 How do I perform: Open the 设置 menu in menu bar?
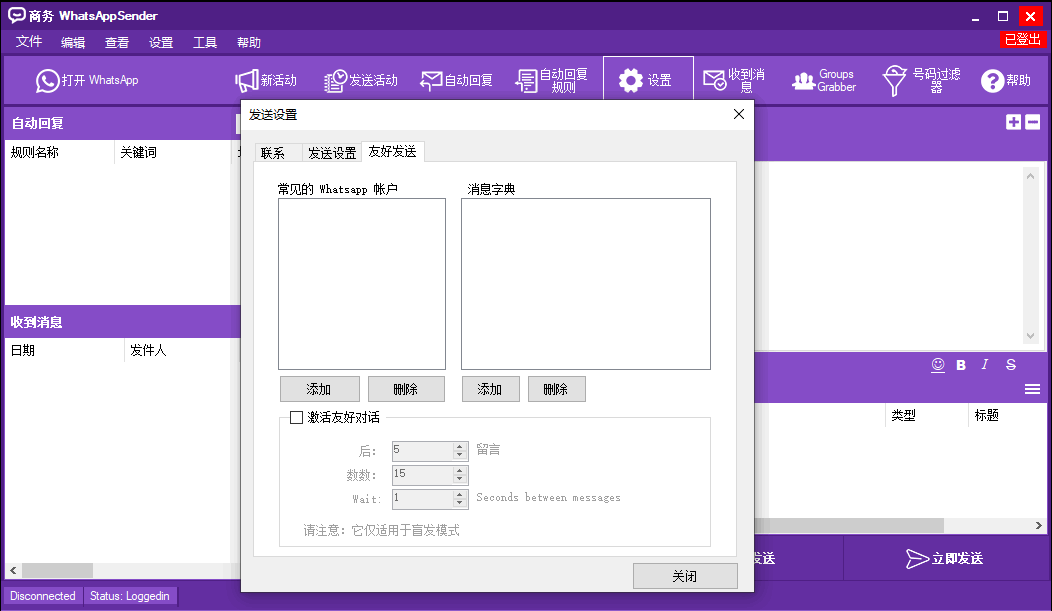tap(161, 42)
